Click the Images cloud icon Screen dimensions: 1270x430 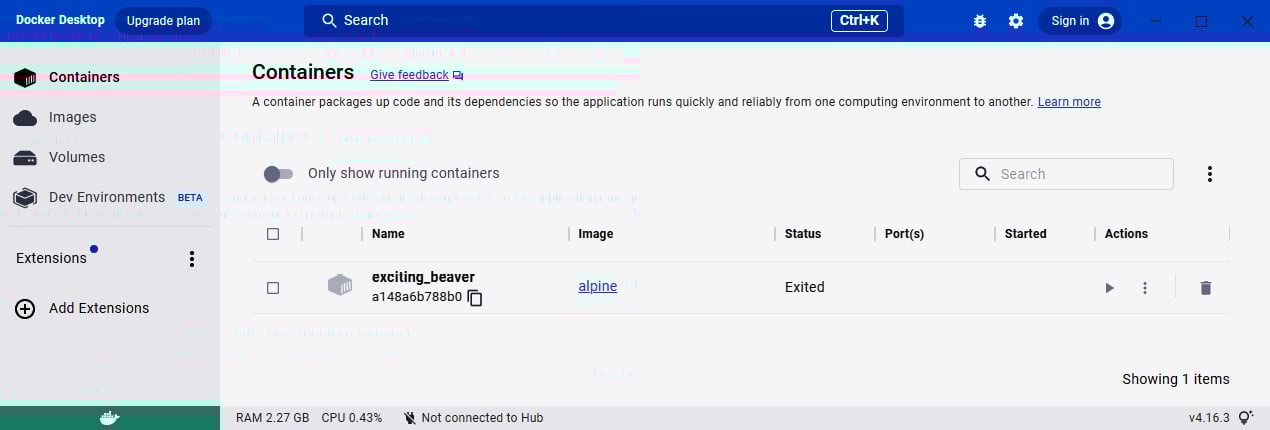25,118
